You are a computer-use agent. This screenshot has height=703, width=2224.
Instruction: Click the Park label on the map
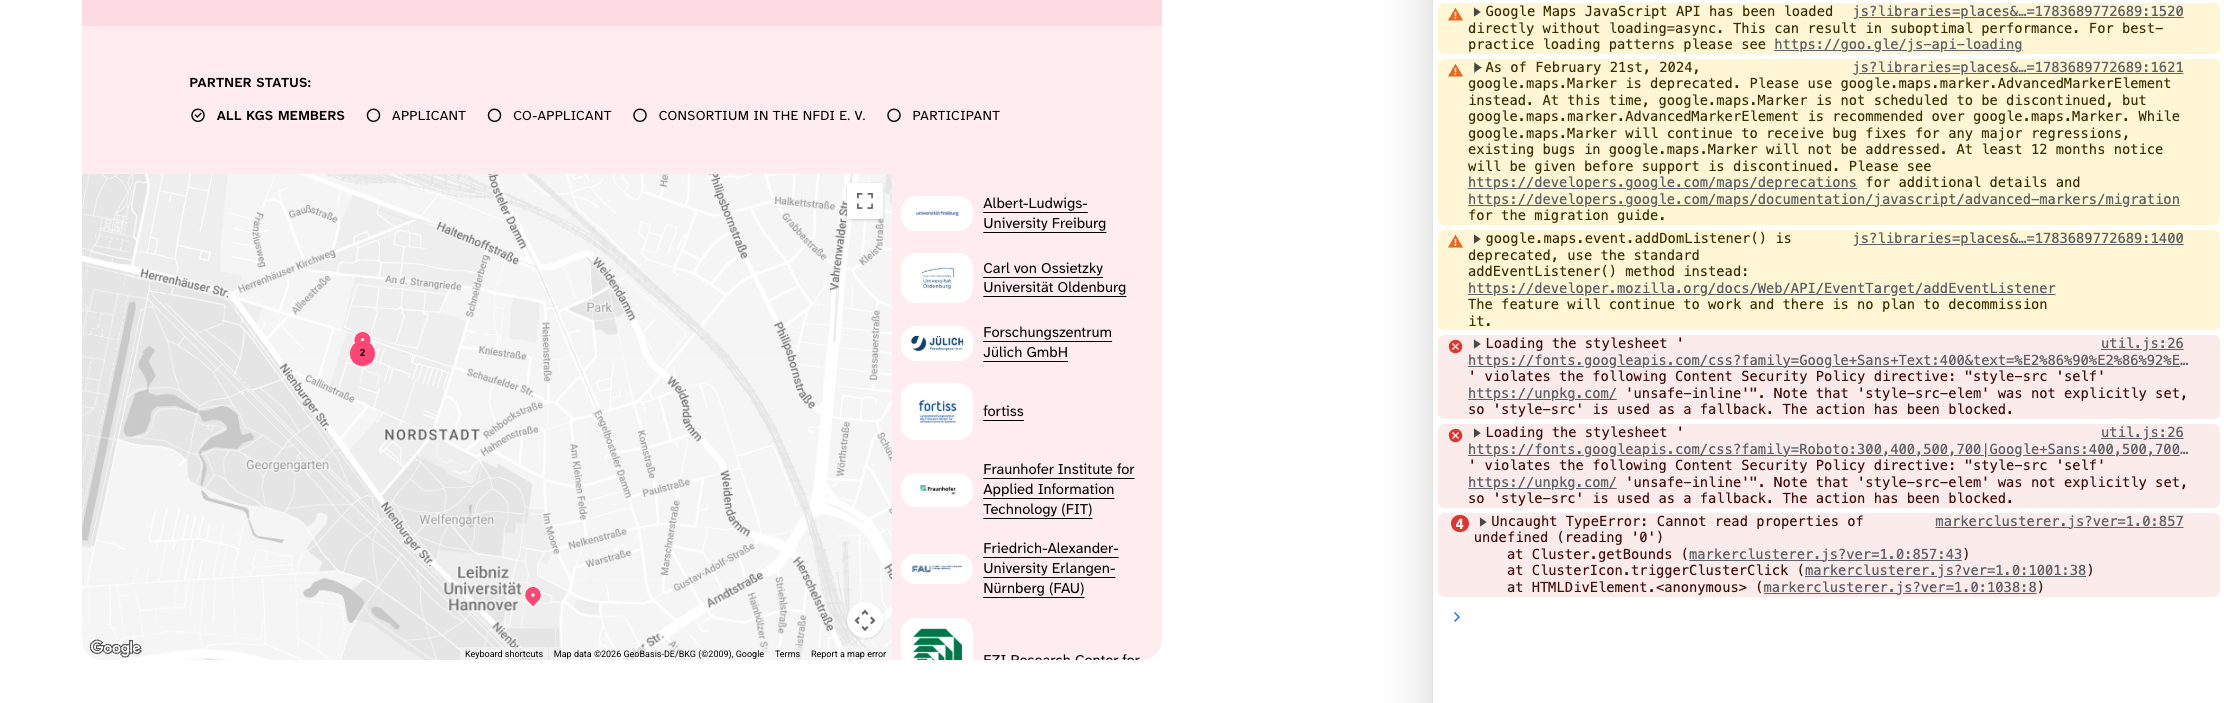click(x=599, y=308)
